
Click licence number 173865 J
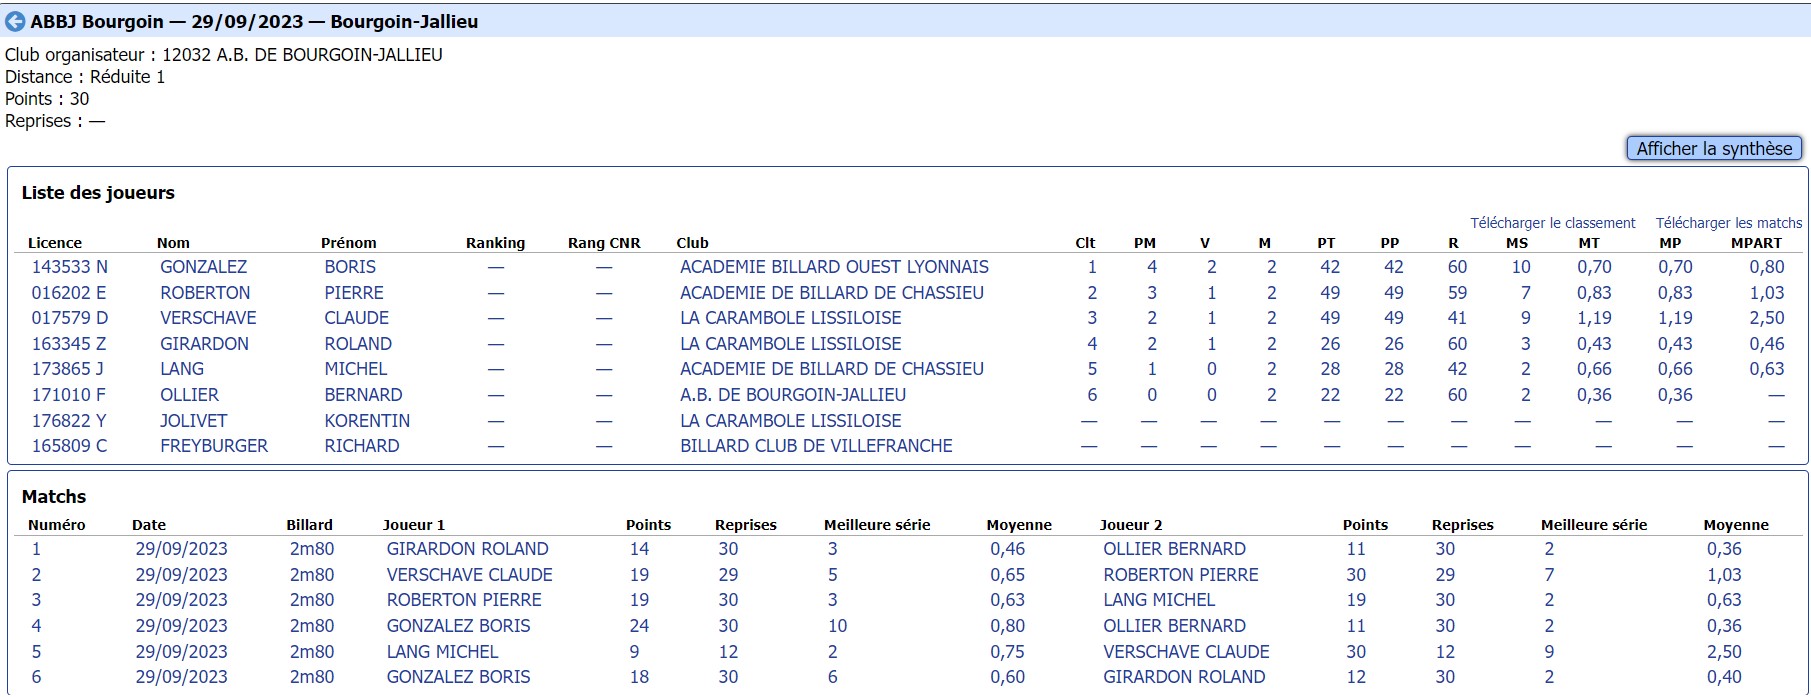pos(67,369)
